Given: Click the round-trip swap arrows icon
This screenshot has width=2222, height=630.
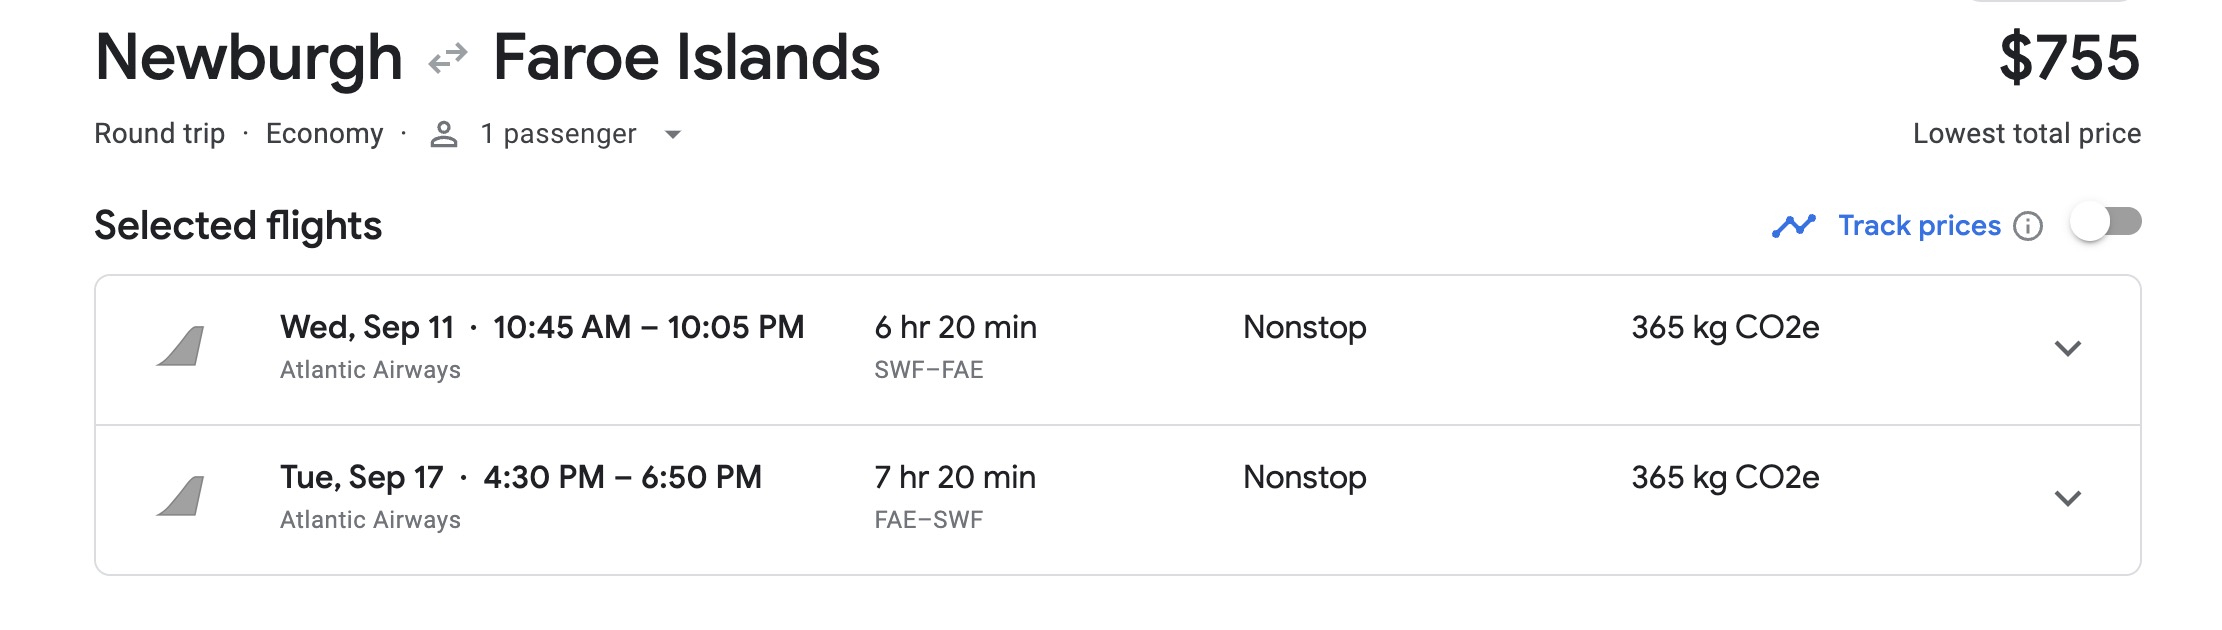Looking at the screenshot, I should 447,58.
